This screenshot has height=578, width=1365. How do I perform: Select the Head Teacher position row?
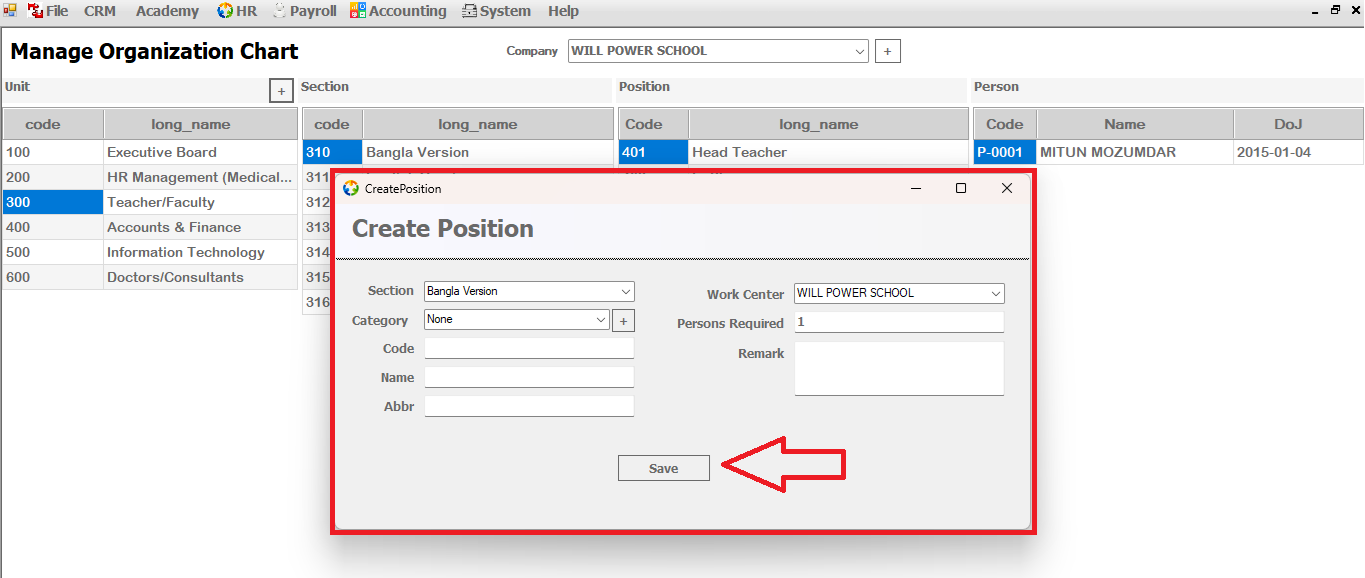pos(793,152)
